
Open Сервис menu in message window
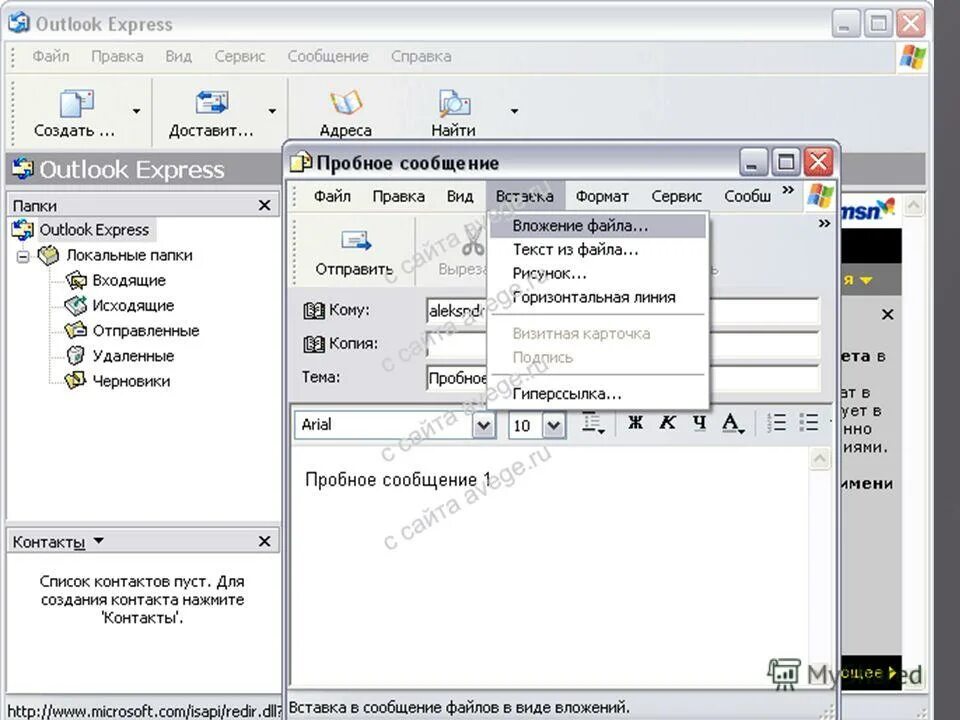pos(677,196)
